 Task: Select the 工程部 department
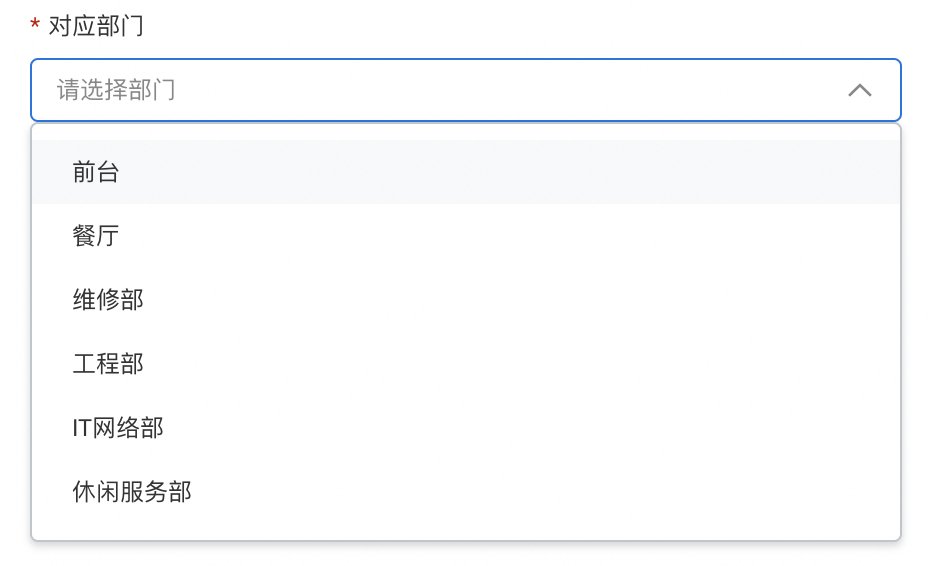click(108, 364)
